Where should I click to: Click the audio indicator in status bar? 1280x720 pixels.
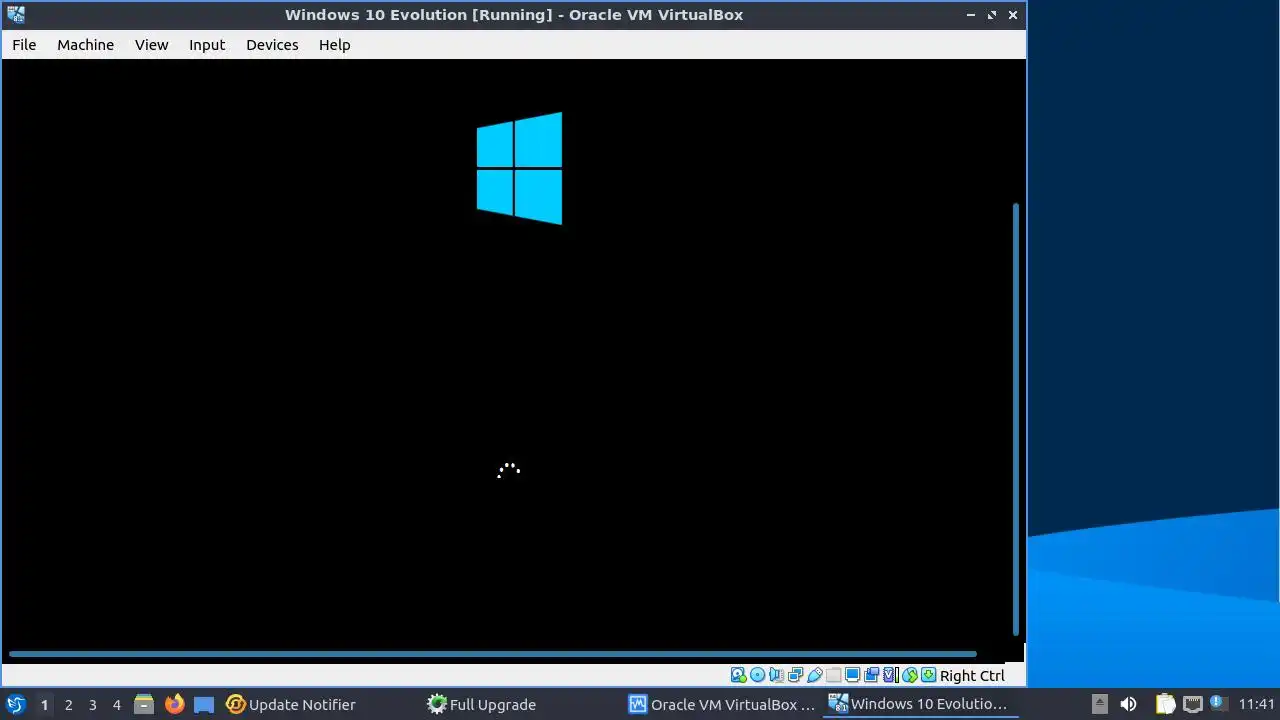pos(776,675)
